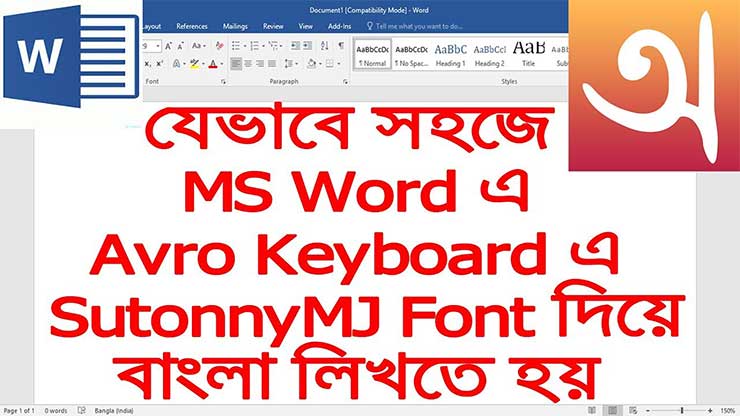This screenshot has height=416, width=740.
Task: Open the font color dropdown arrow
Action: point(222,64)
